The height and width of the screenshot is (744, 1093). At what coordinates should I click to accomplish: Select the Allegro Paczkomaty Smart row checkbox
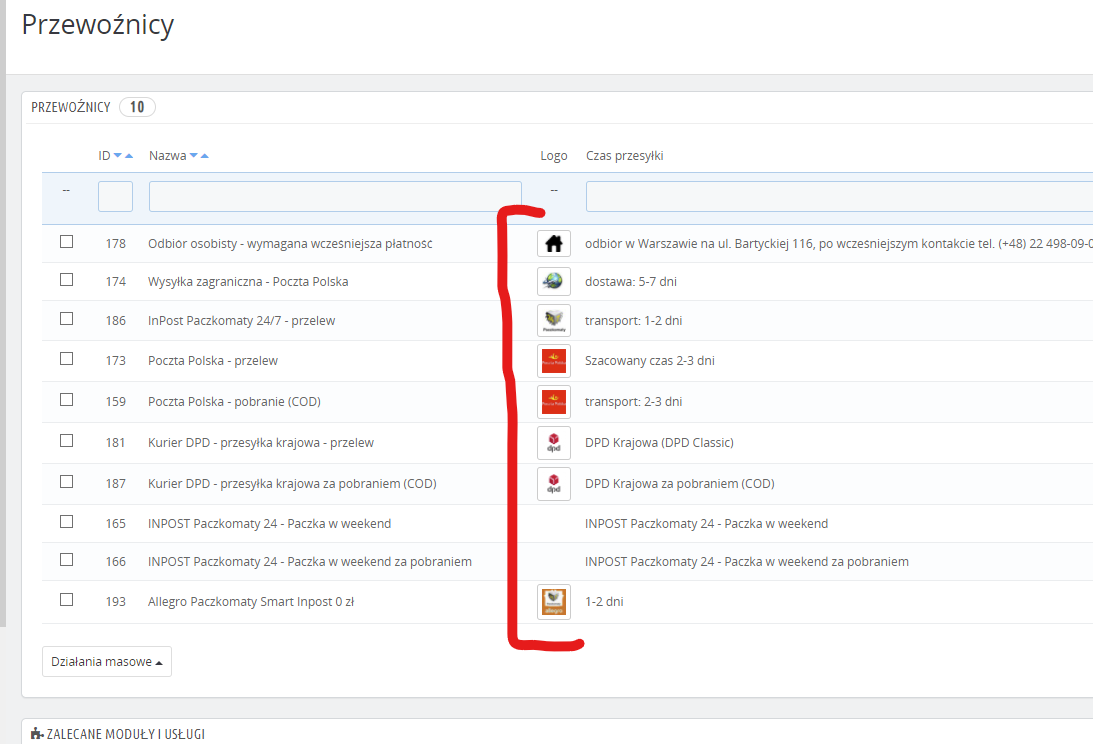pos(66,600)
